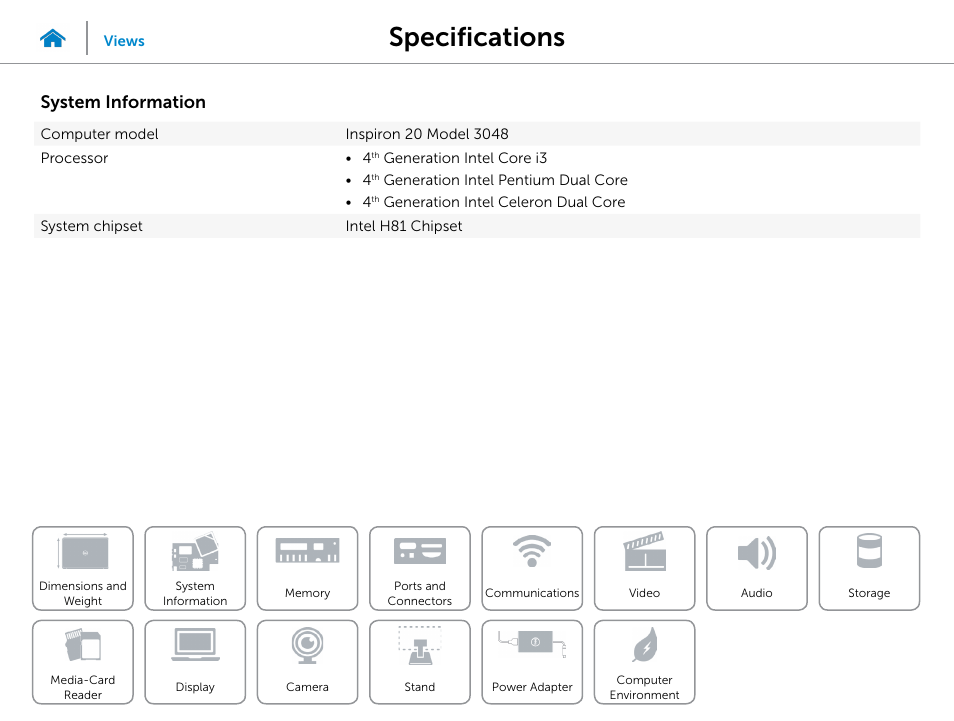The width and height of the screenshot is (954, 721).
Task: Open Ports and Connectors tile
Action: pos(420,568)
